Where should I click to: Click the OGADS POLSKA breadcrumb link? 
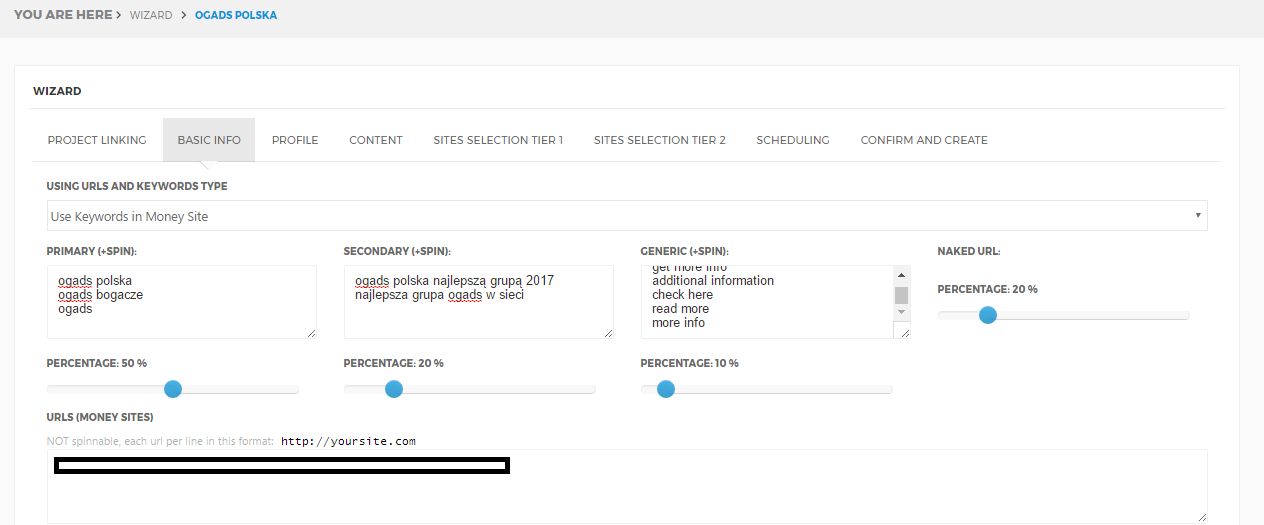click(236, 16)
